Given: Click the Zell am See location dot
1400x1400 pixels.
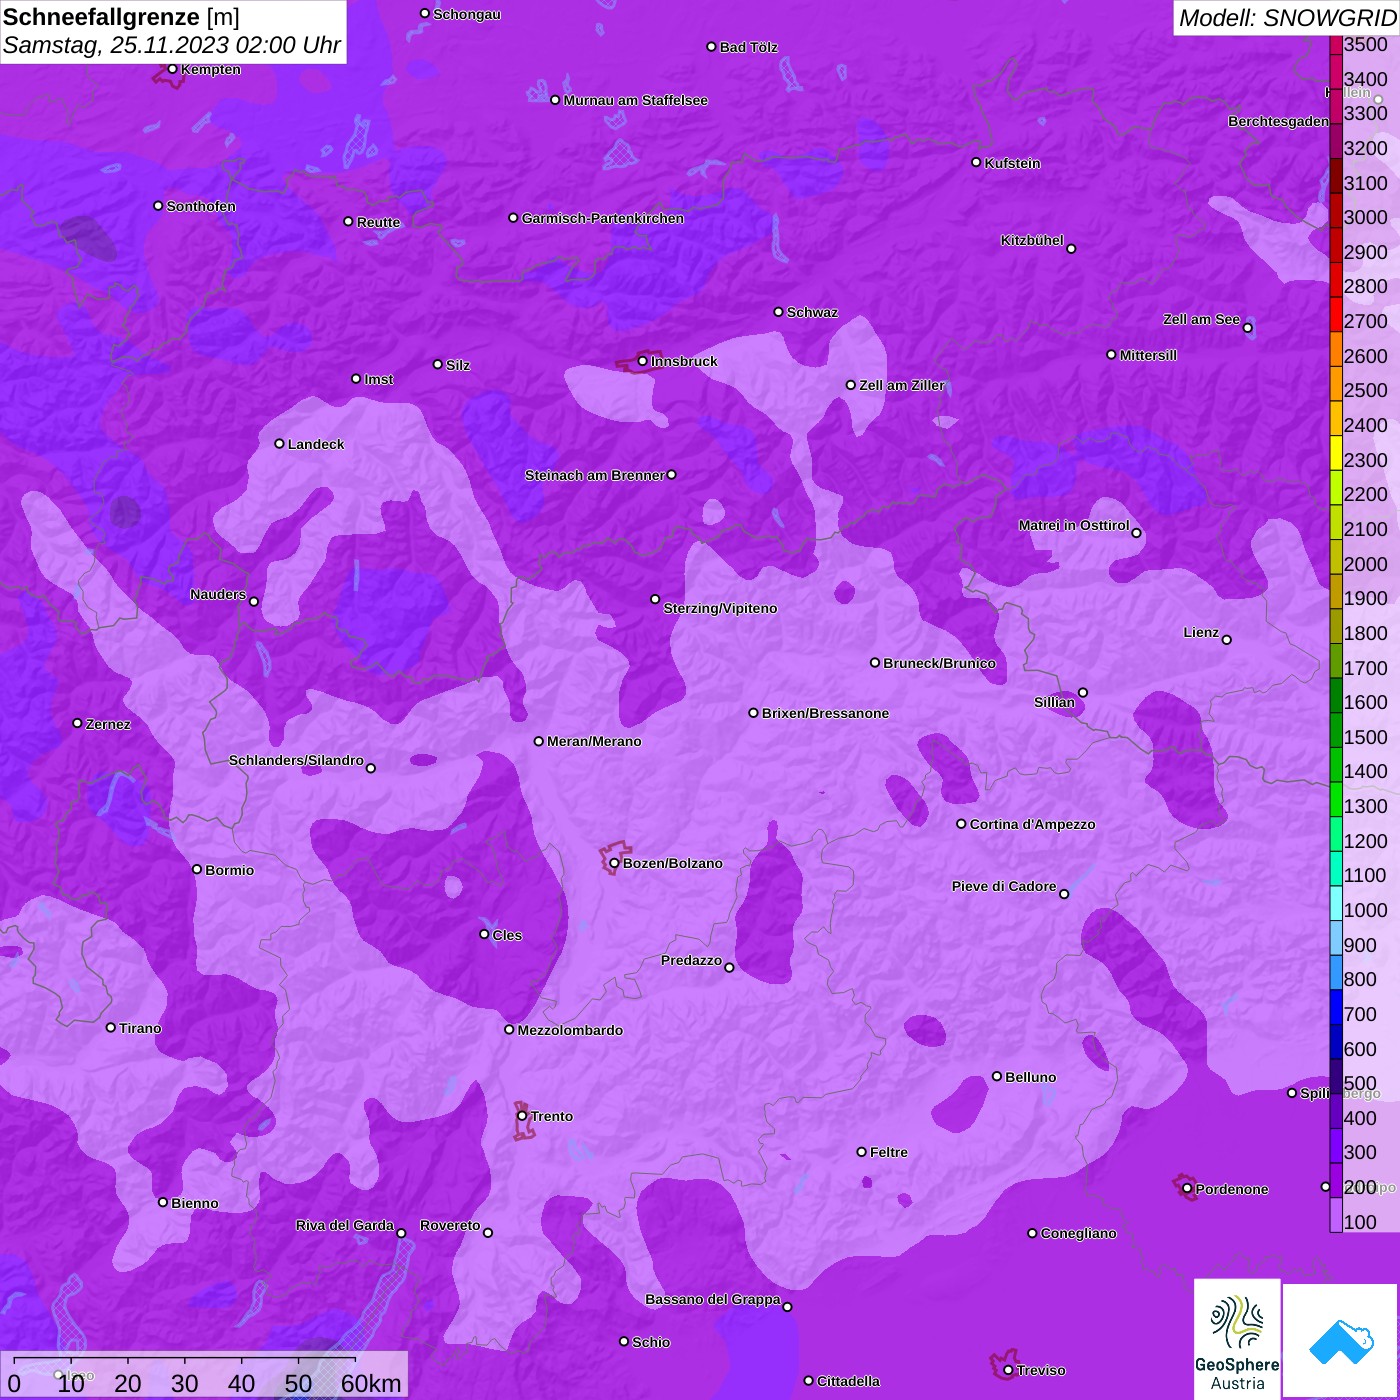Looking at the screenshot, I should pos(1247,328).
